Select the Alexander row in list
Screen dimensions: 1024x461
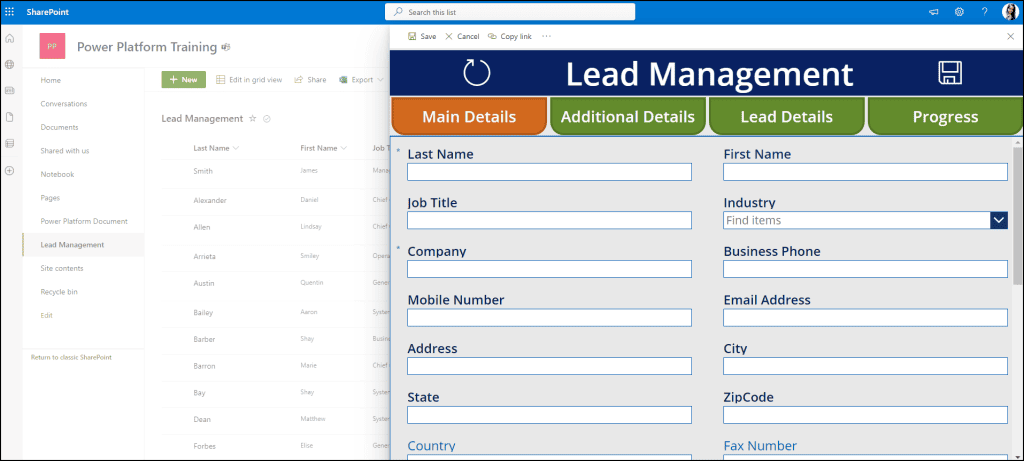(274, 200)
